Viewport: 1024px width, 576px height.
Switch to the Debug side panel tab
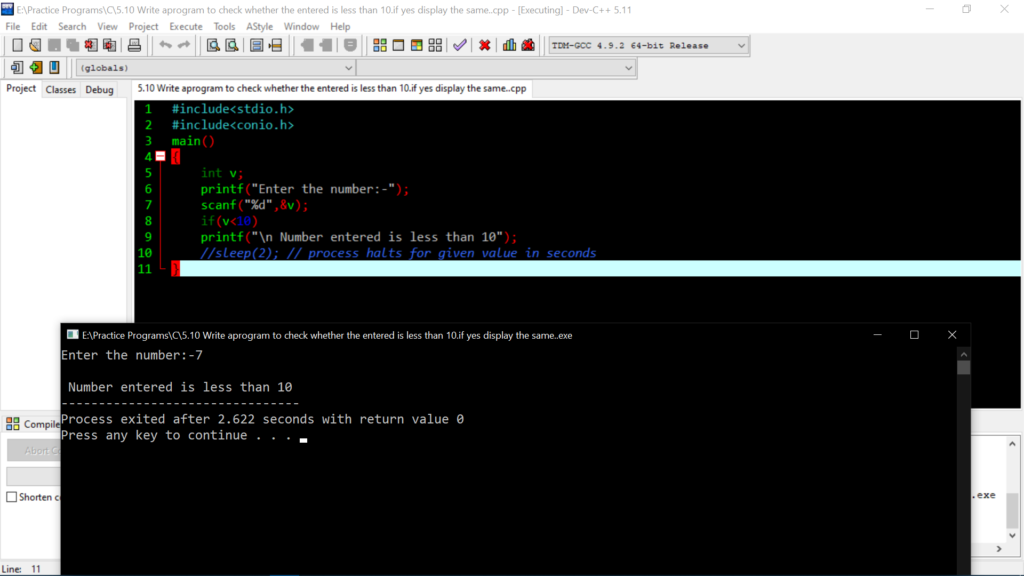(x=99, y=90)
